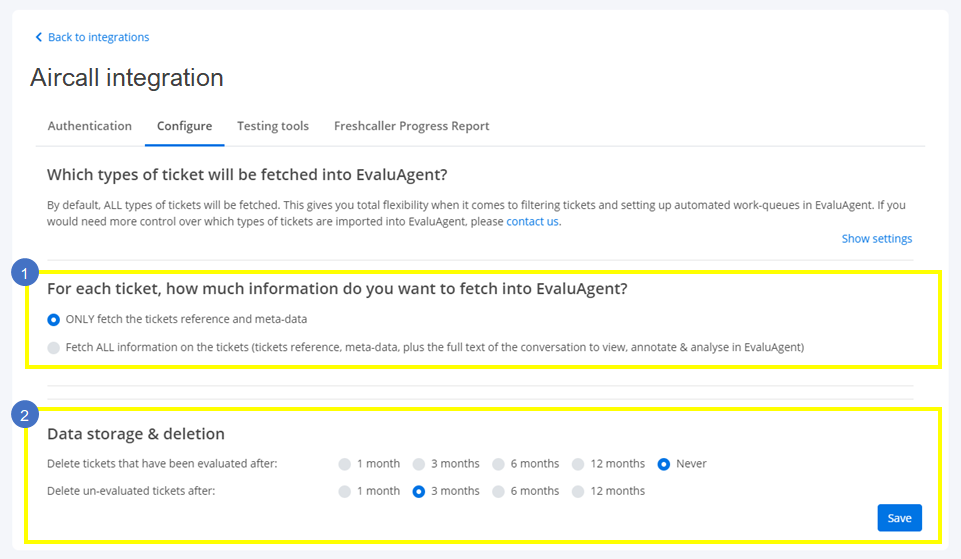The width and height of the screenshot is (961, 559).
Task: Expand Show settings
Action: click(x=876, y=238)
